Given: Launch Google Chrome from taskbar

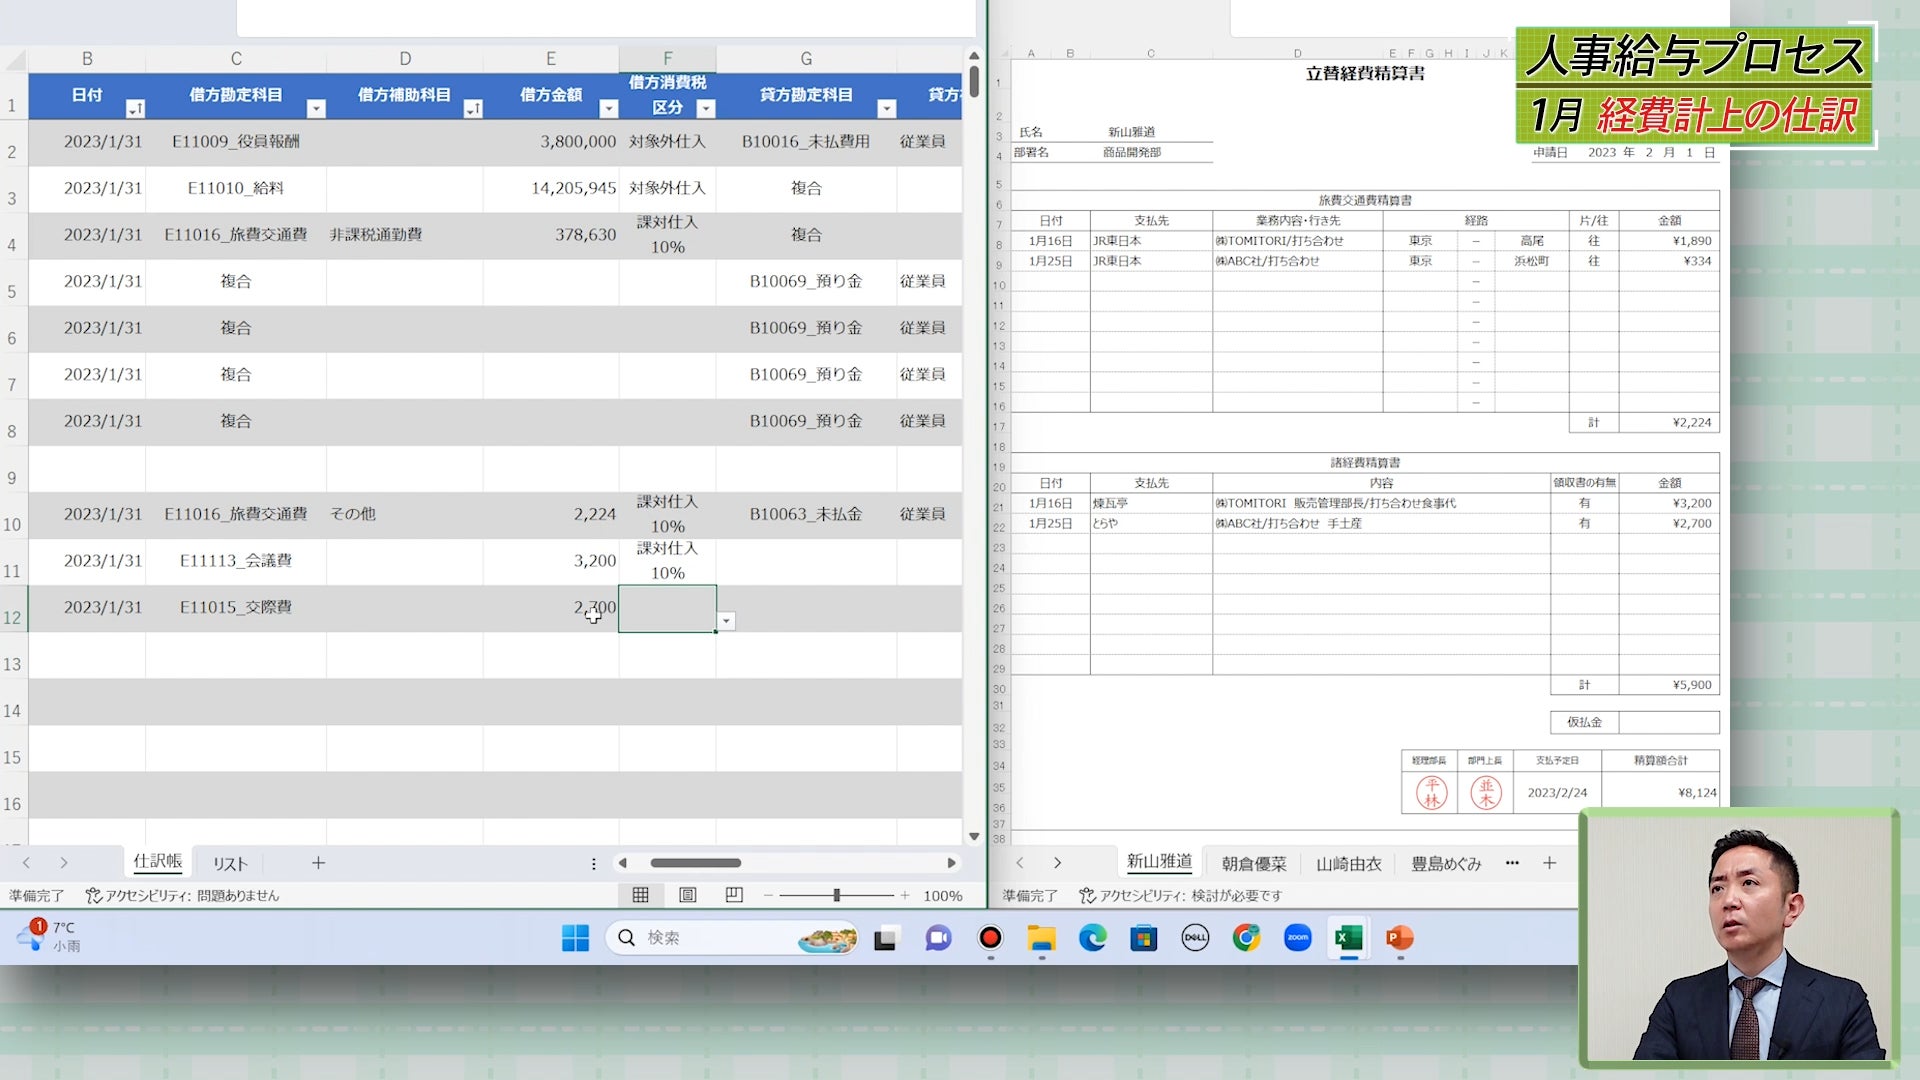Looking at the screenshot, I should [x=1246, y=938].
